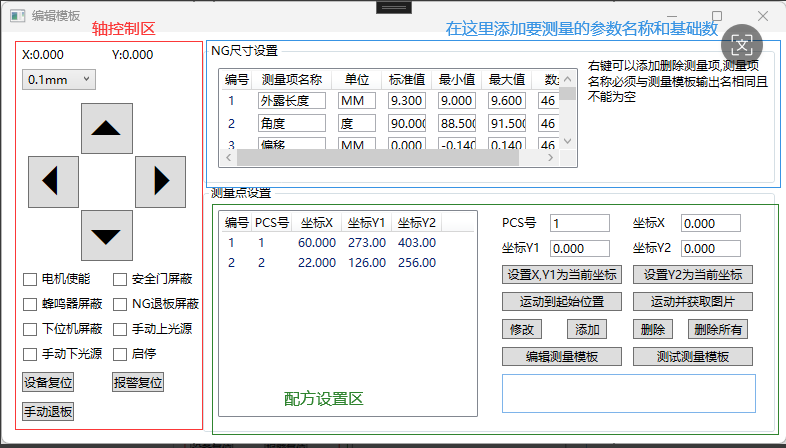Click the screenshot capture overlay icon
786x448 pixels.
pyautogui.click(x=741, y=44)
